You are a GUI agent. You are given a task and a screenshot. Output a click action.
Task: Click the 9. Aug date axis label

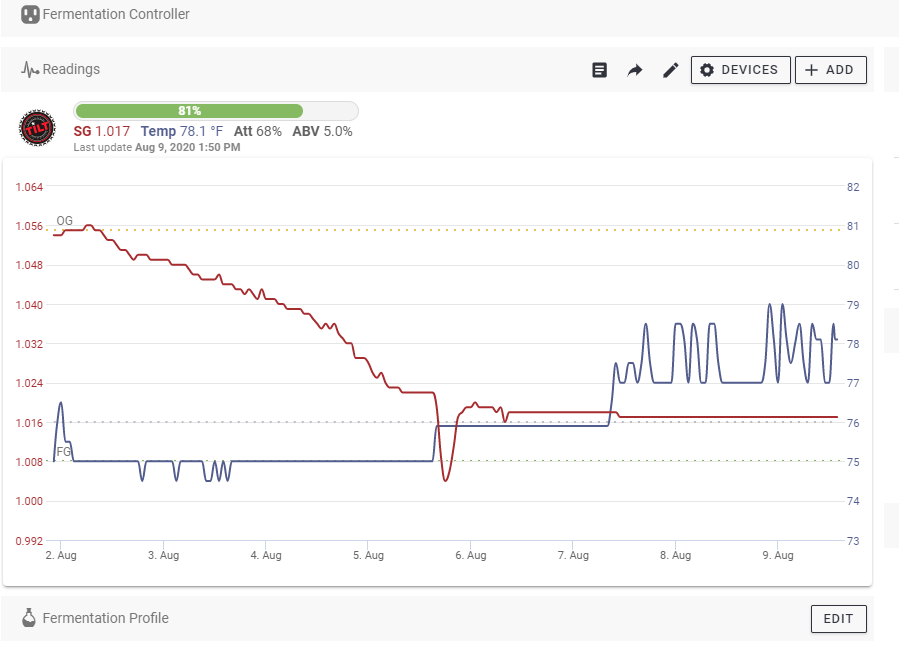click(x=778, y=555)
